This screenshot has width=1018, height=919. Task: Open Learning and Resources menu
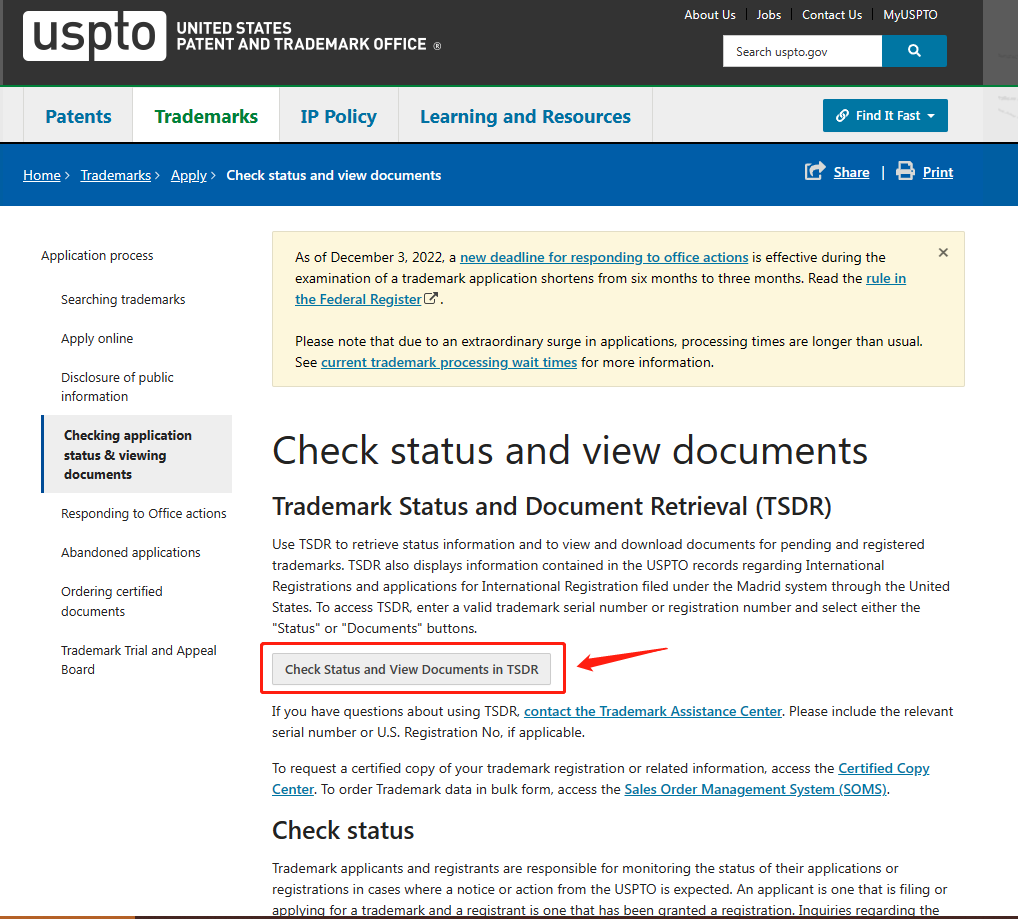(525, 116)
